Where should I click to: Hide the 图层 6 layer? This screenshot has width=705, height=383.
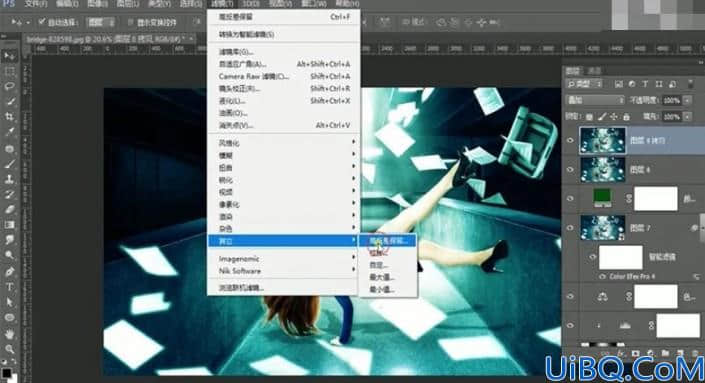(x=570, y=169)
